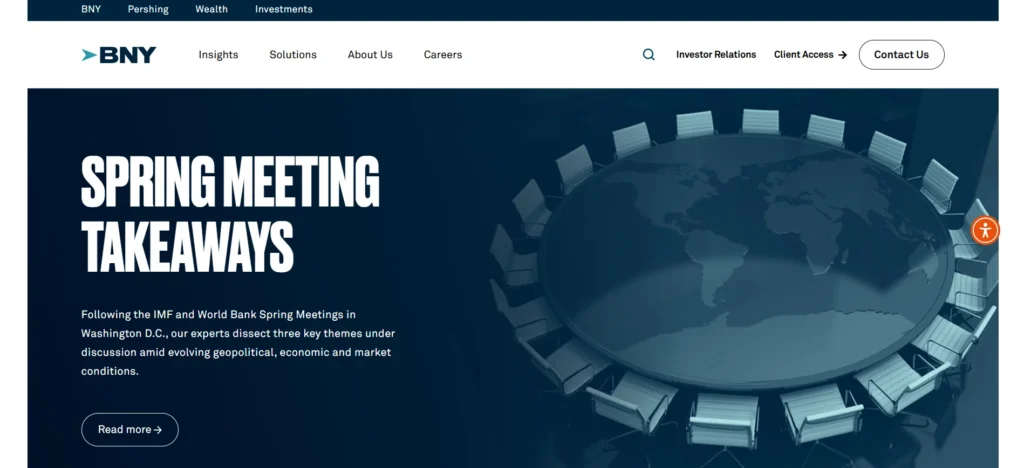Open the Careers menu

(443, 55)
